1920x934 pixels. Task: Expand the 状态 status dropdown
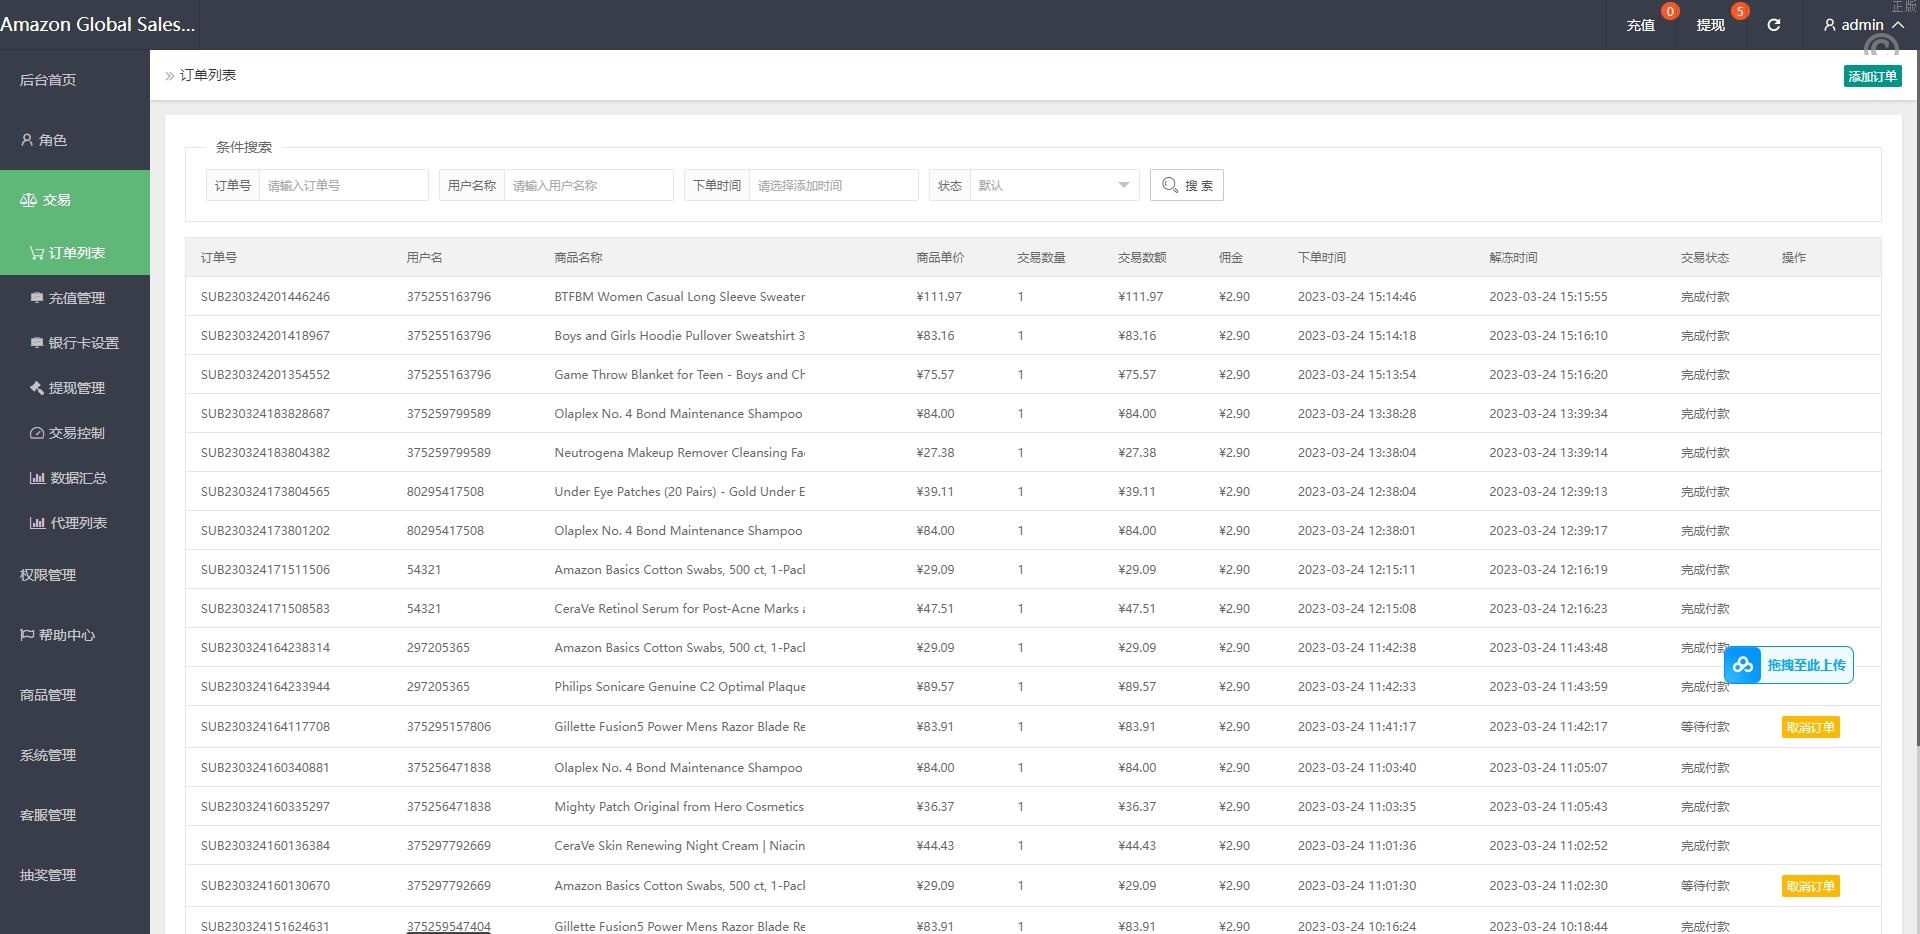click(1053, 185)
